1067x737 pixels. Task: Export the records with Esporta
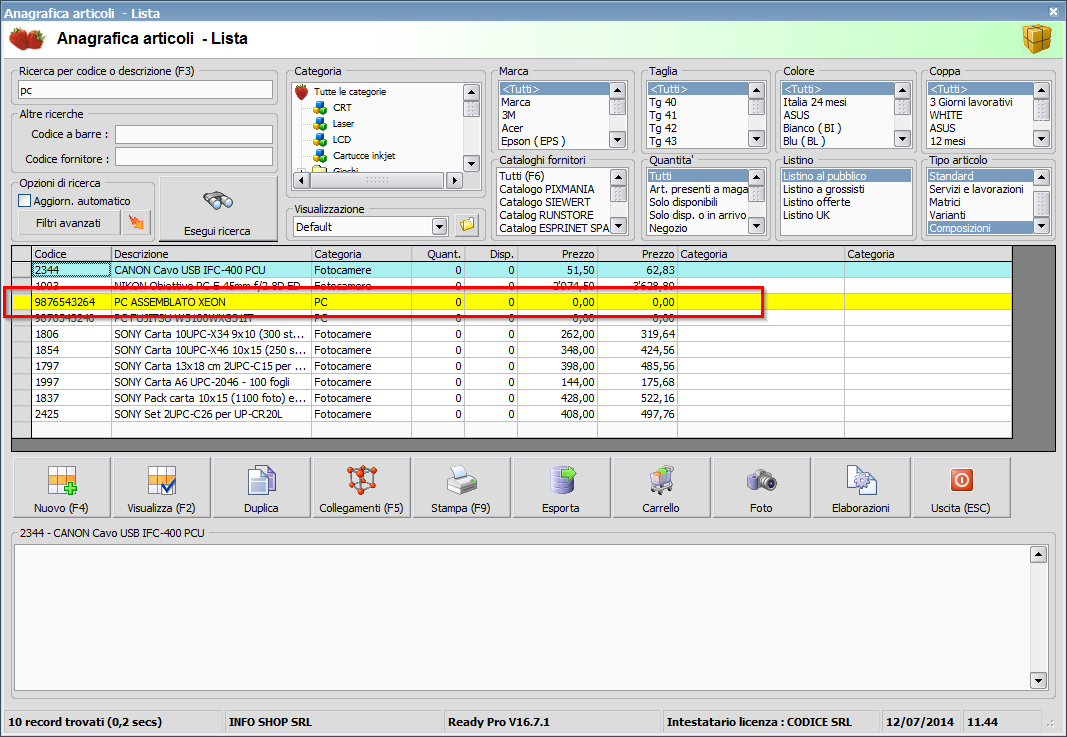point(561,487)
